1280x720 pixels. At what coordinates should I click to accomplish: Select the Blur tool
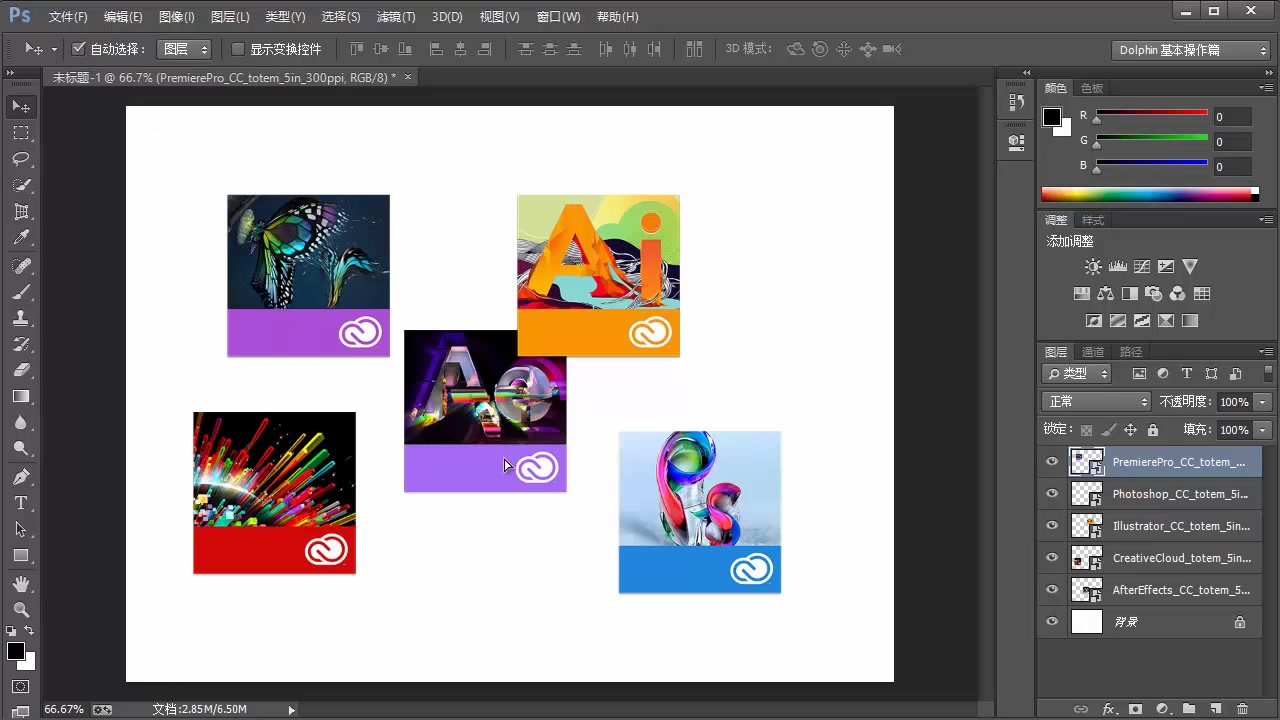coord(21,422)
